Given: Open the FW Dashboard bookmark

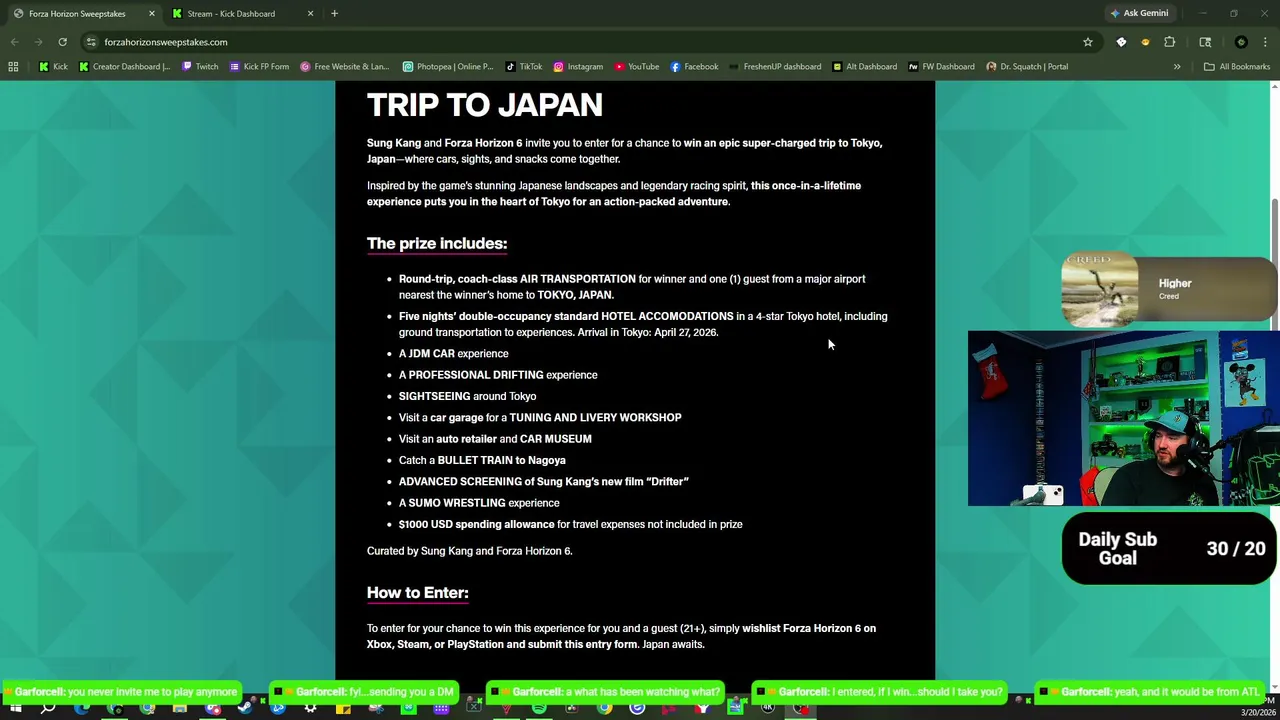Looking at the screenshot, I should coord(941,67).
